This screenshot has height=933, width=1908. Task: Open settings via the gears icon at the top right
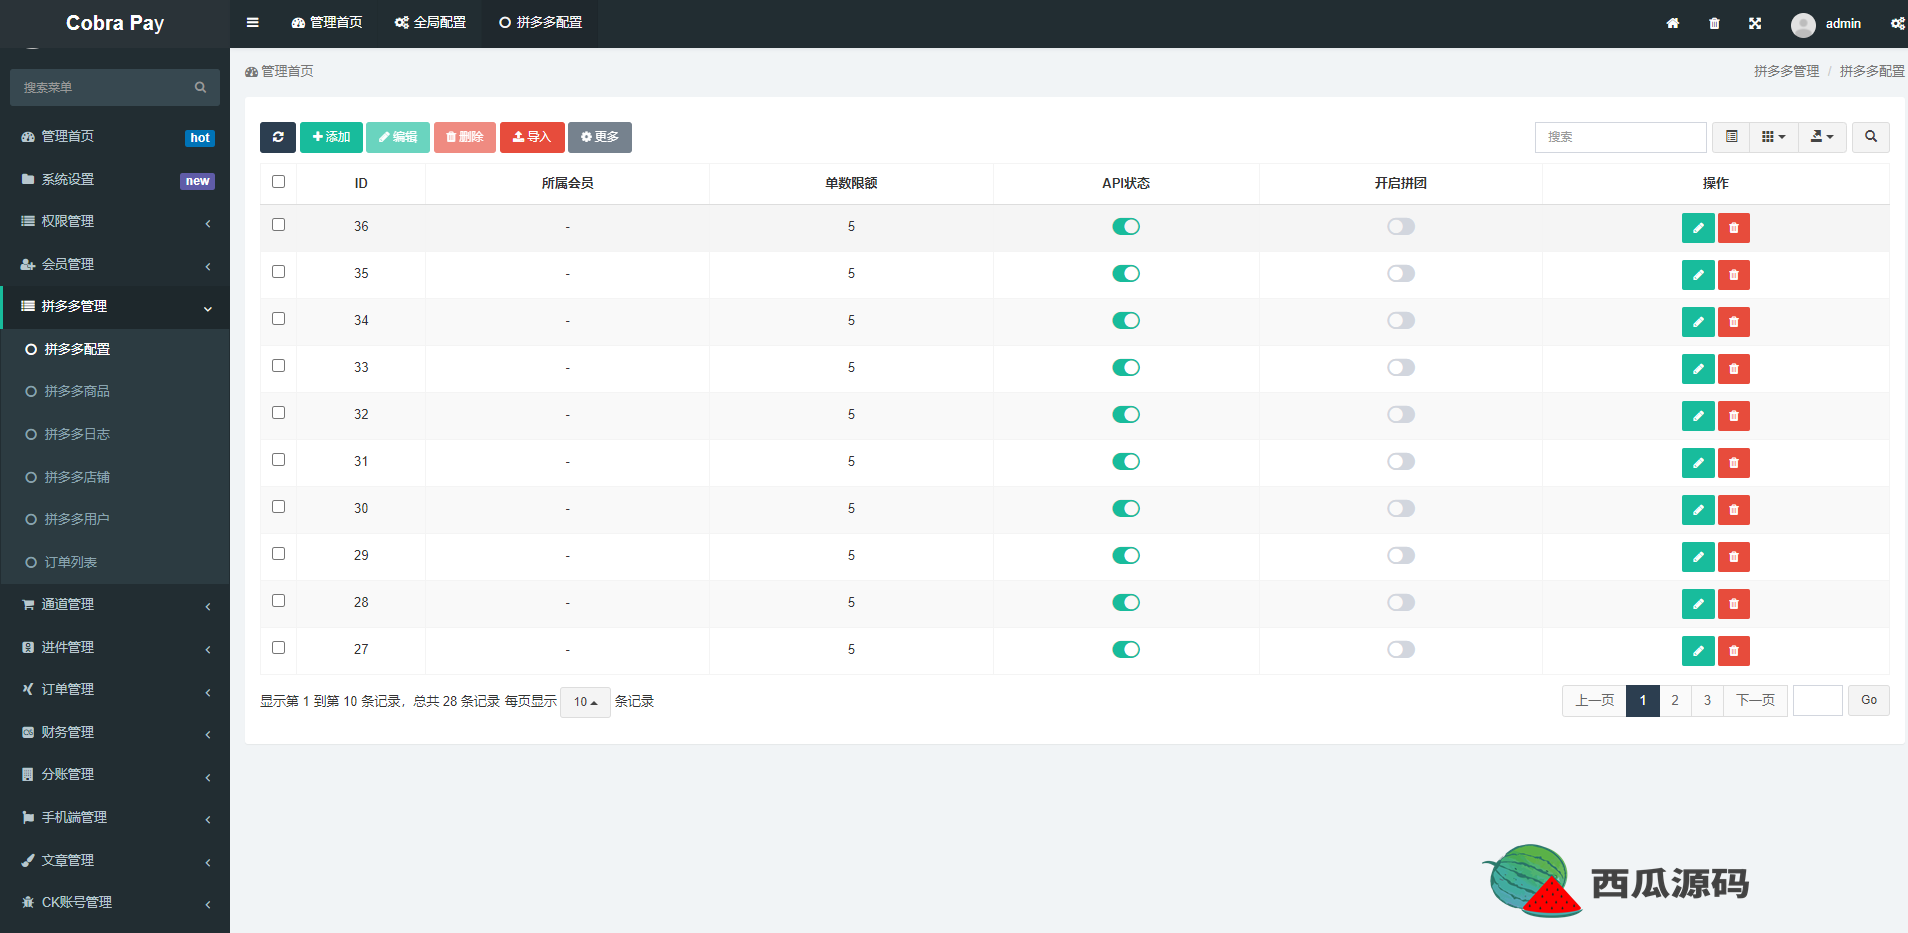[1897, 23]
